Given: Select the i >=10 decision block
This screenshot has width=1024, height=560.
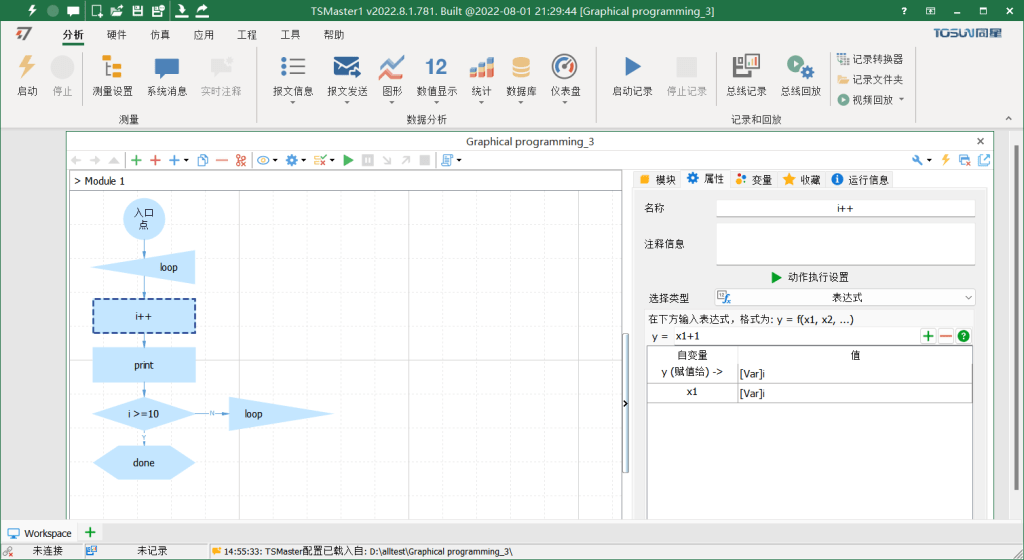Looking at the screenshot, I should click(x=143, y=413).
